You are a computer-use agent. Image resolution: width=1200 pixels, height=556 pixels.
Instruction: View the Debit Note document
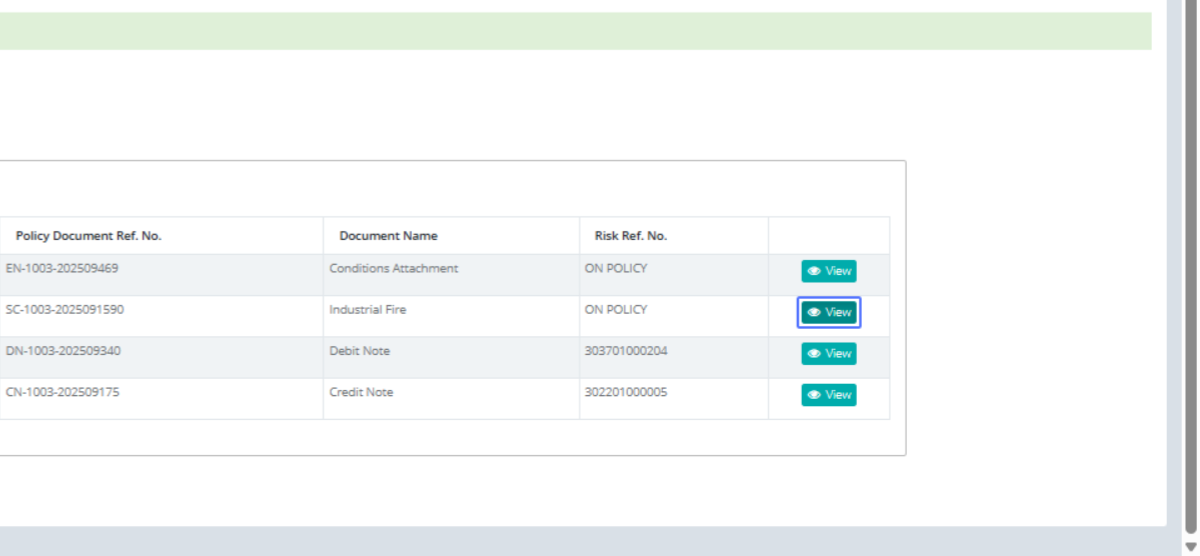click(828, 354)
